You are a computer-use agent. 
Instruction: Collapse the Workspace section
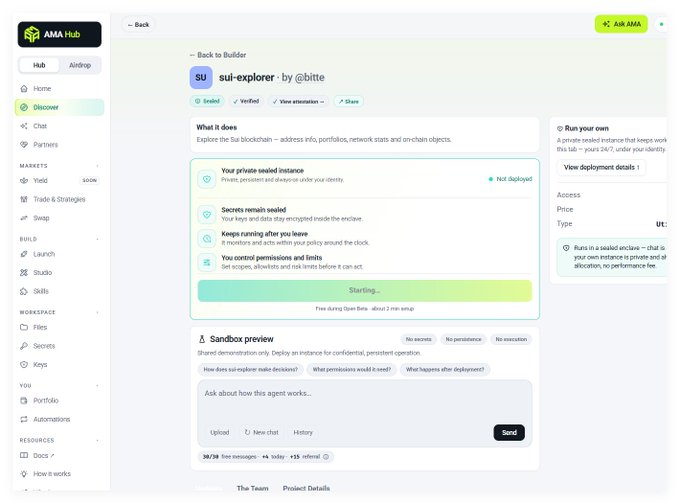point(97,312)
